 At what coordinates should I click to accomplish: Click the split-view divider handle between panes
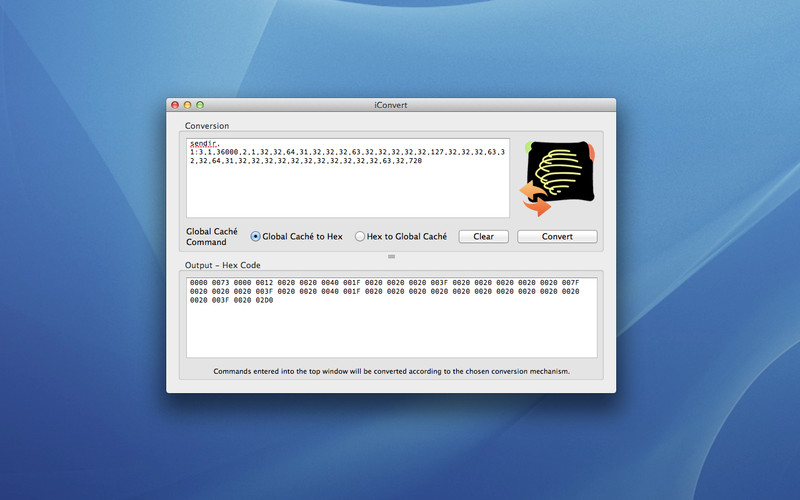[391, 257]
